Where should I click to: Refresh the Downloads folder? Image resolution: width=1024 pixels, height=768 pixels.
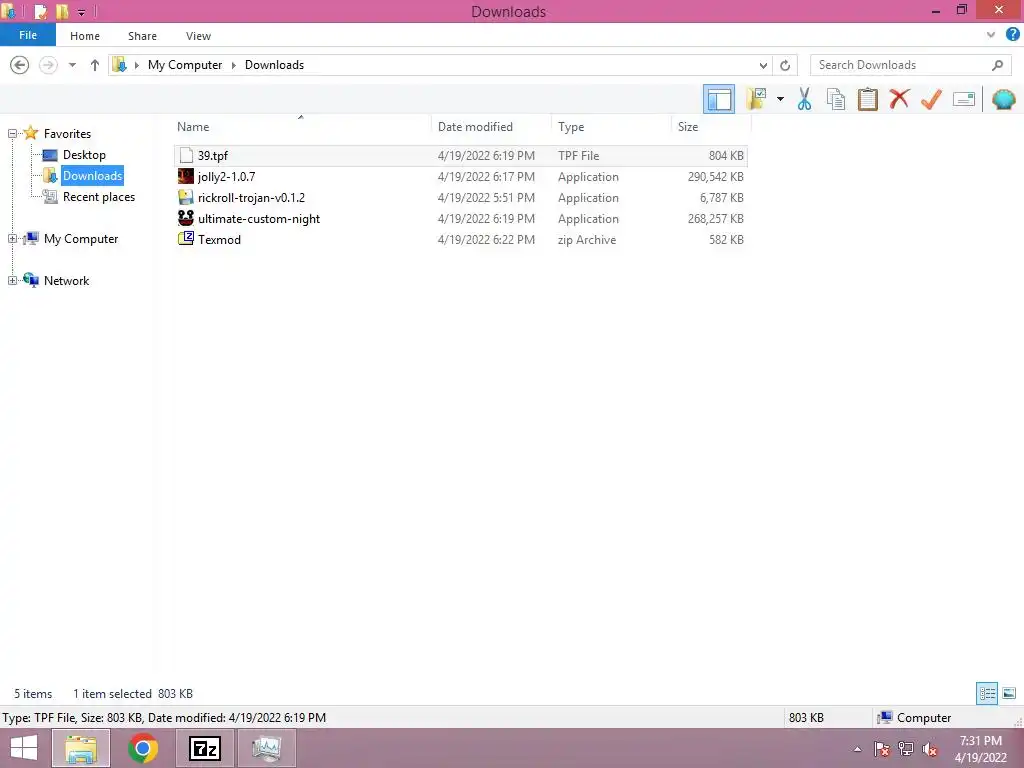pos(785,65)
